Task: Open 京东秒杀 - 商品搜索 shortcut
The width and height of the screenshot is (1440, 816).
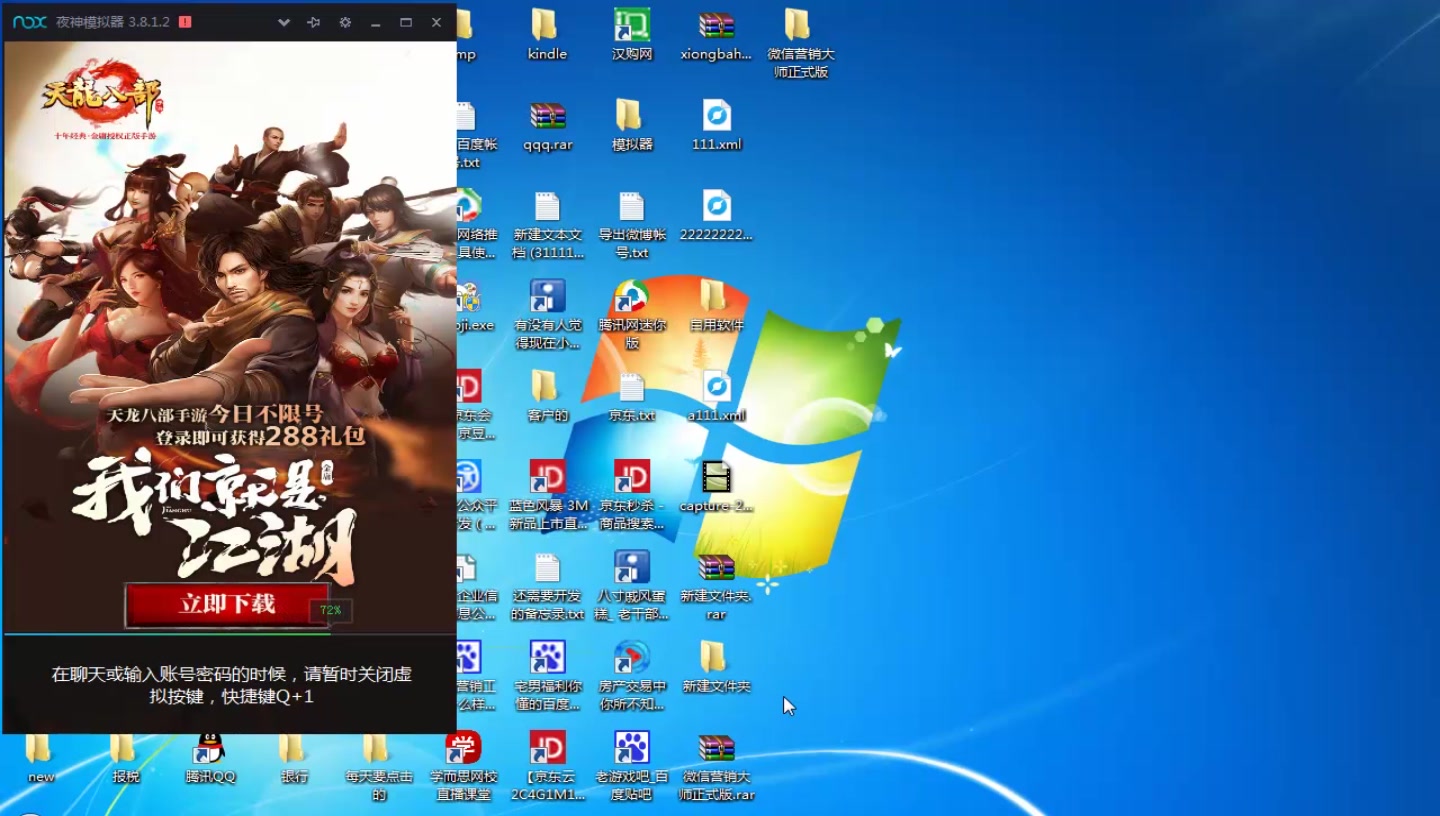Action: pyautogui.click(x=632, y=495)
